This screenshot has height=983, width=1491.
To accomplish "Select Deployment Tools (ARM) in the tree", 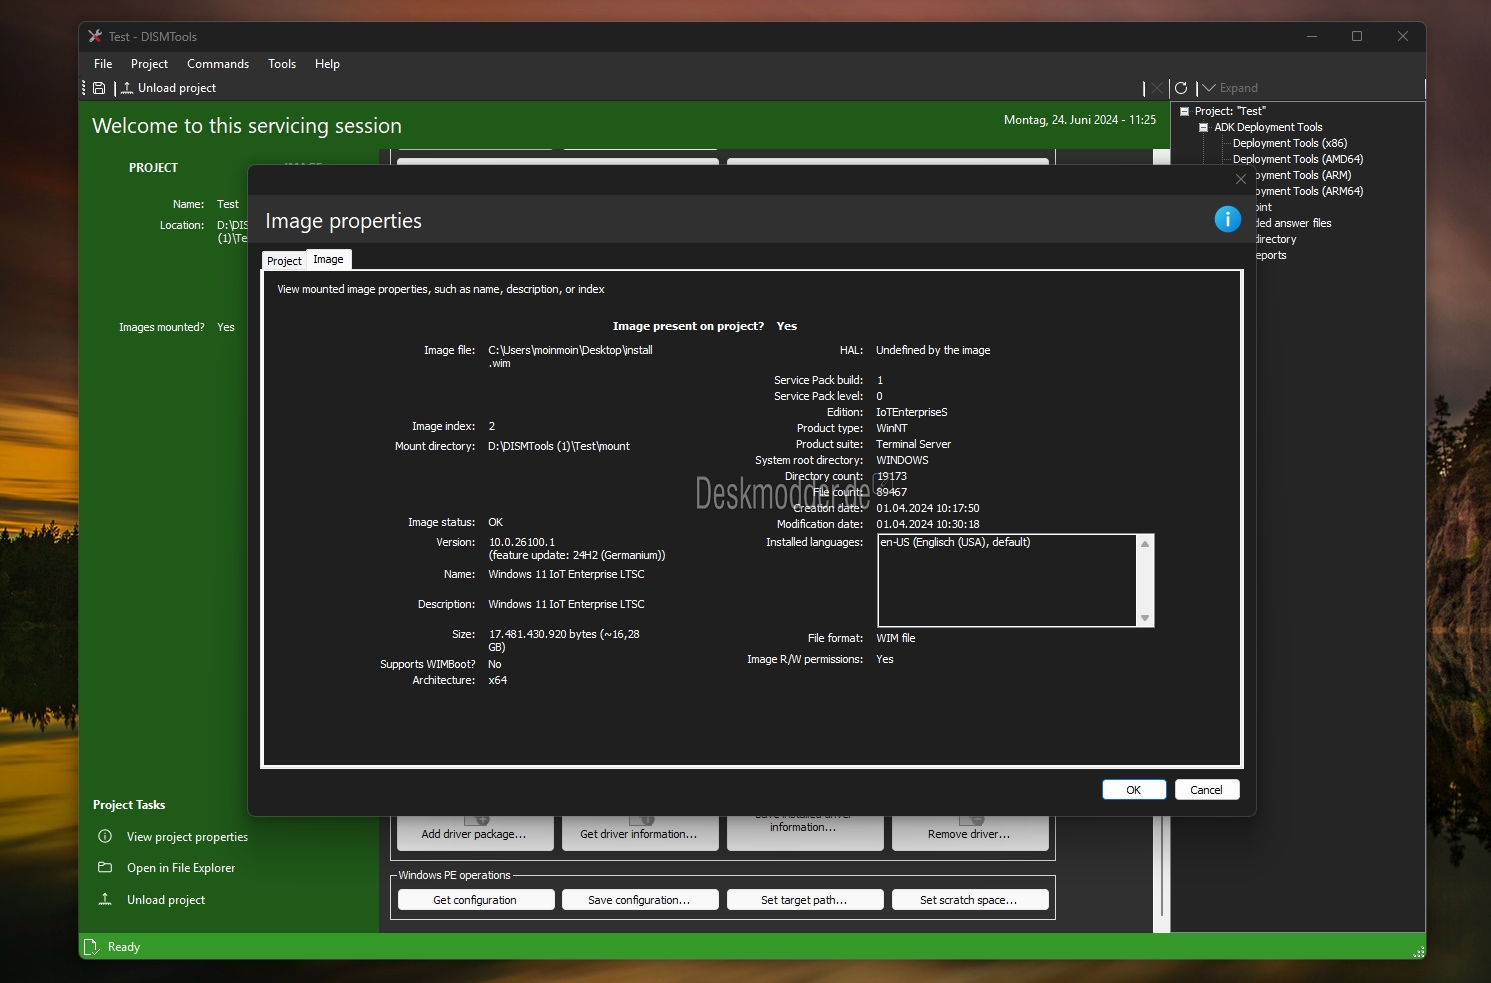I will point(1303,175).
